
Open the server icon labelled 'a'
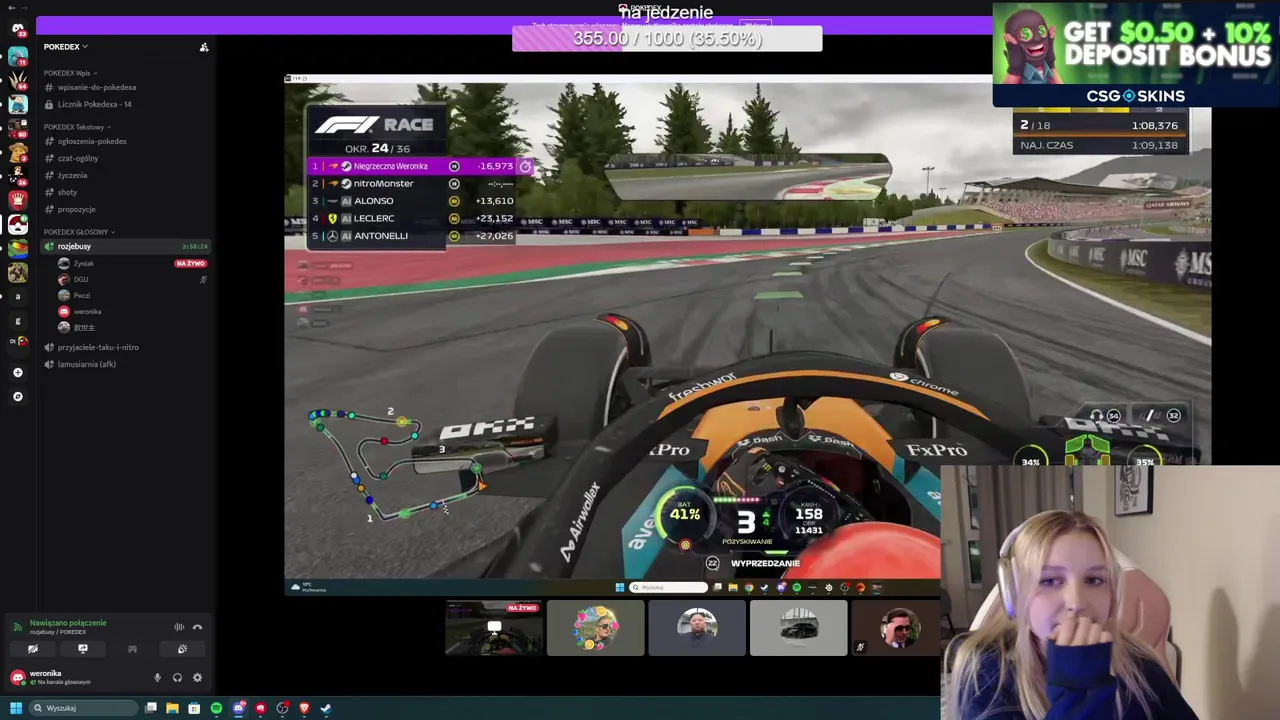pyautogui.click(x=17, y=296)
